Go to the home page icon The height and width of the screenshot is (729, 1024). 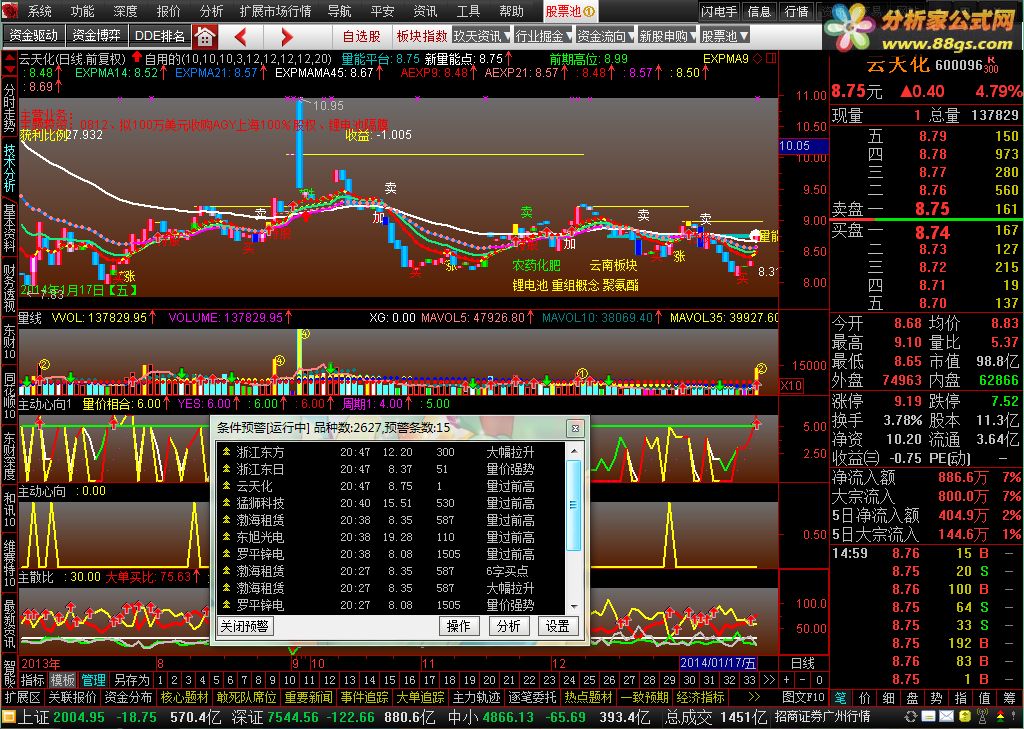click(205, 37)
